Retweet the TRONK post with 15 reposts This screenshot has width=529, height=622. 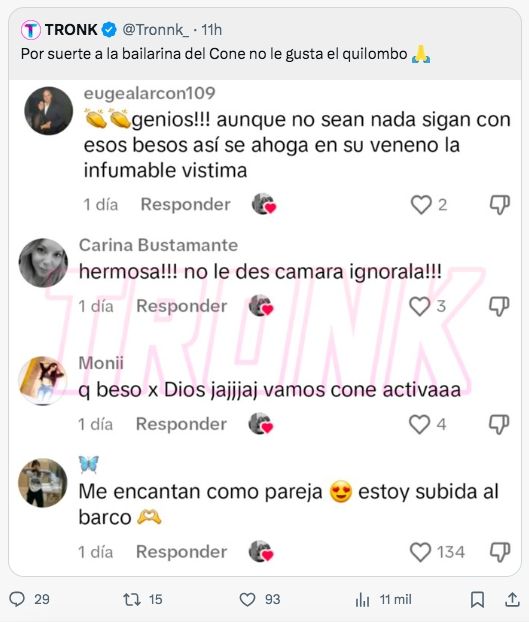(132, 599)
